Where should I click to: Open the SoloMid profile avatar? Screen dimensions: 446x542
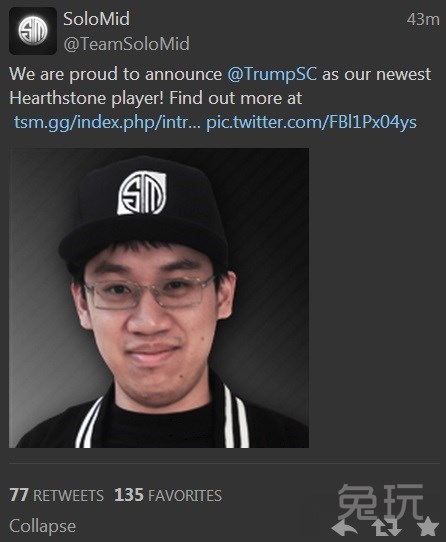33,31
